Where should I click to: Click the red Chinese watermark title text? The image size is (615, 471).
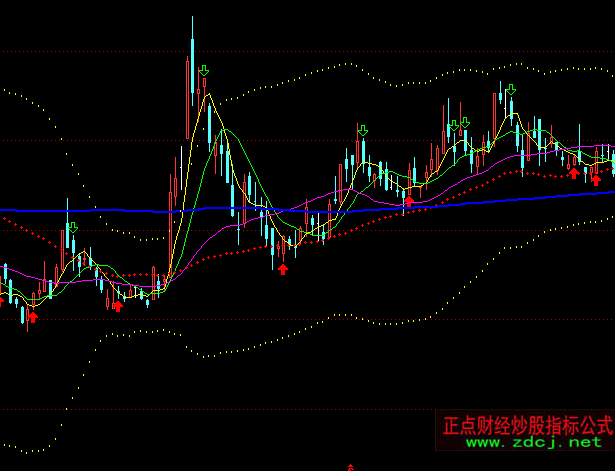pos(526,425)
